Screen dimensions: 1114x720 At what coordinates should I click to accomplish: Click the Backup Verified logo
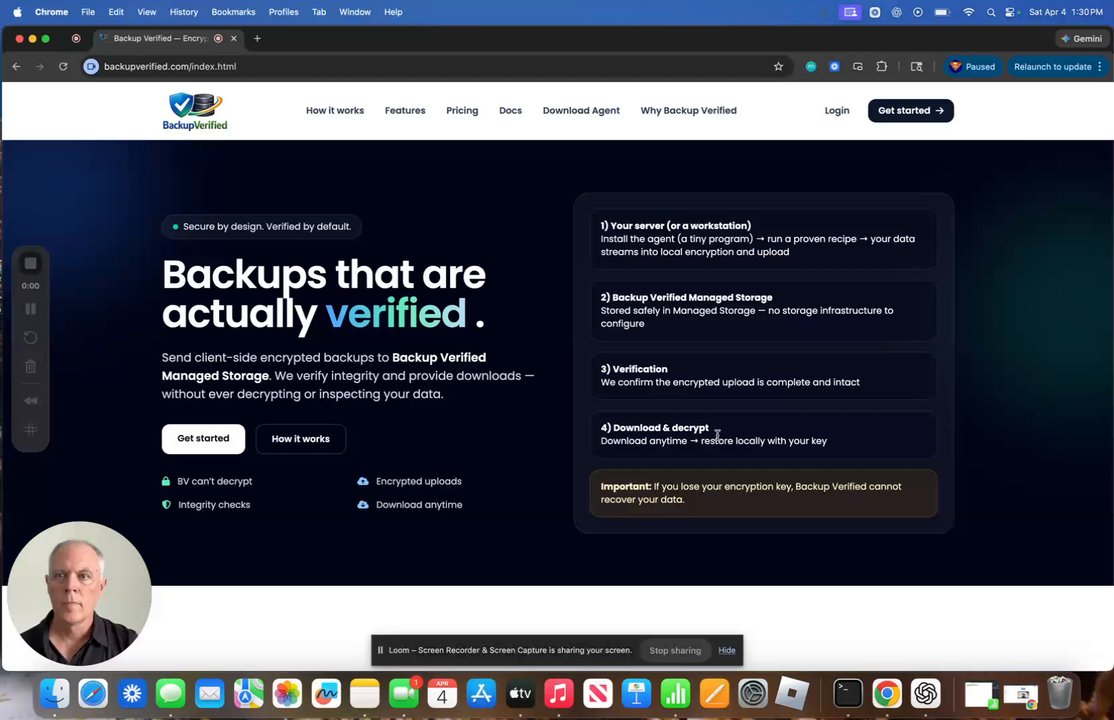195,111
